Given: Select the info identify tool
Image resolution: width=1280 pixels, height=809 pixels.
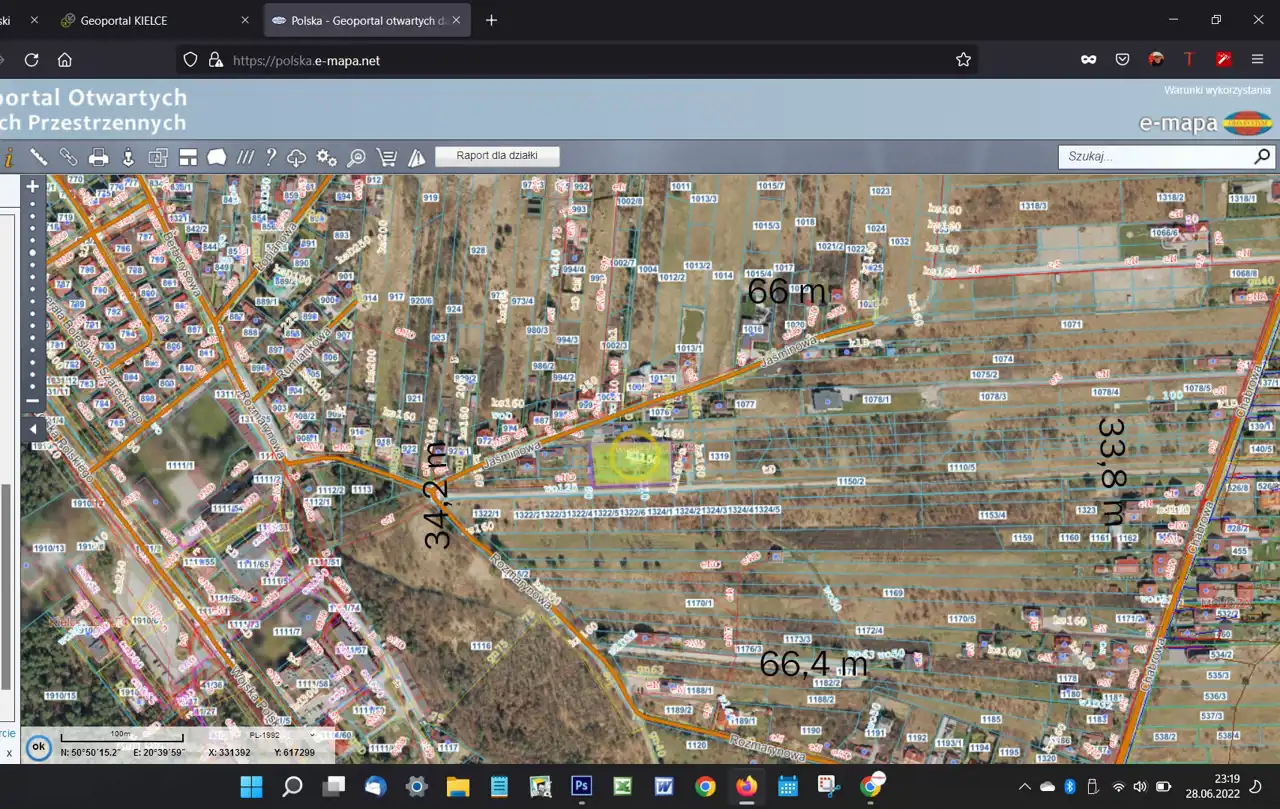Looking at the screenshot, I should [x=9, y=157].
